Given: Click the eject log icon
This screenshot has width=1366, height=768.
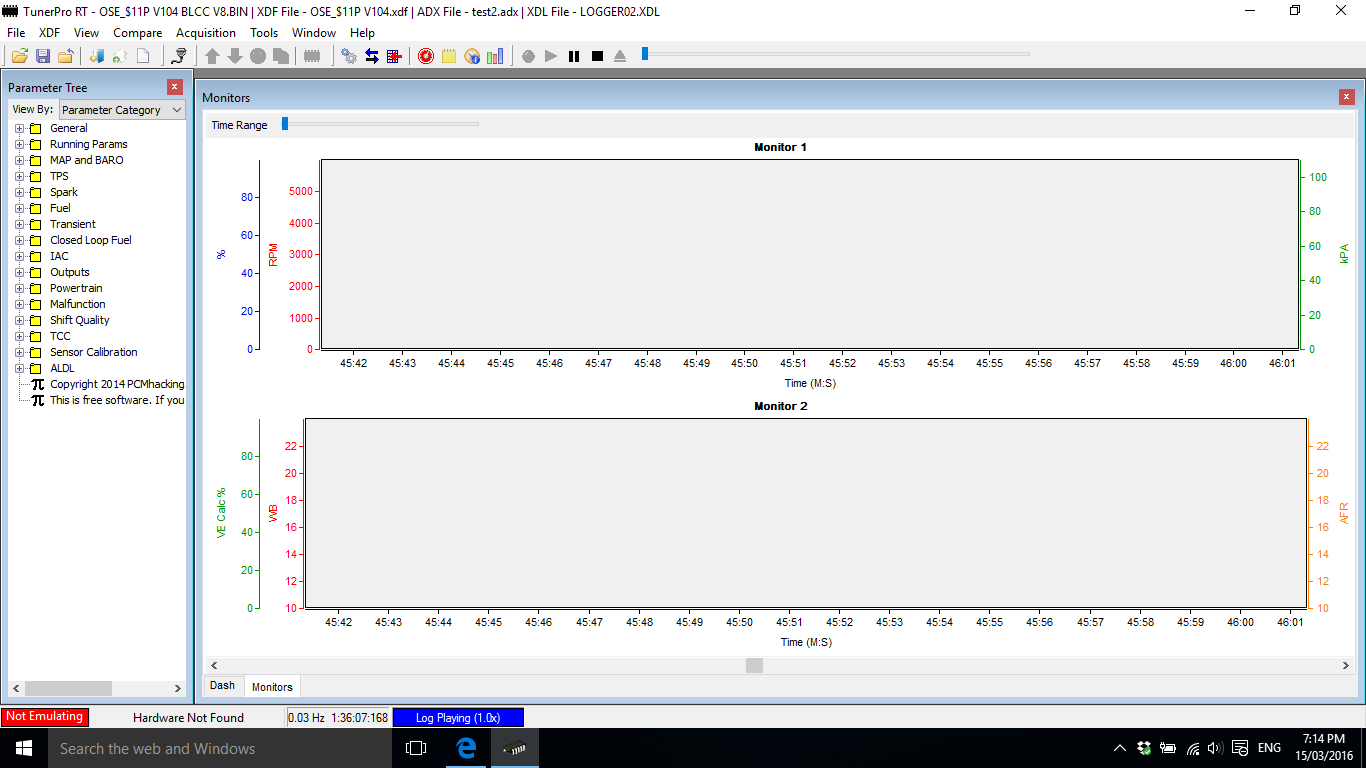Looking at the screenshot, I should click(620, 56).
